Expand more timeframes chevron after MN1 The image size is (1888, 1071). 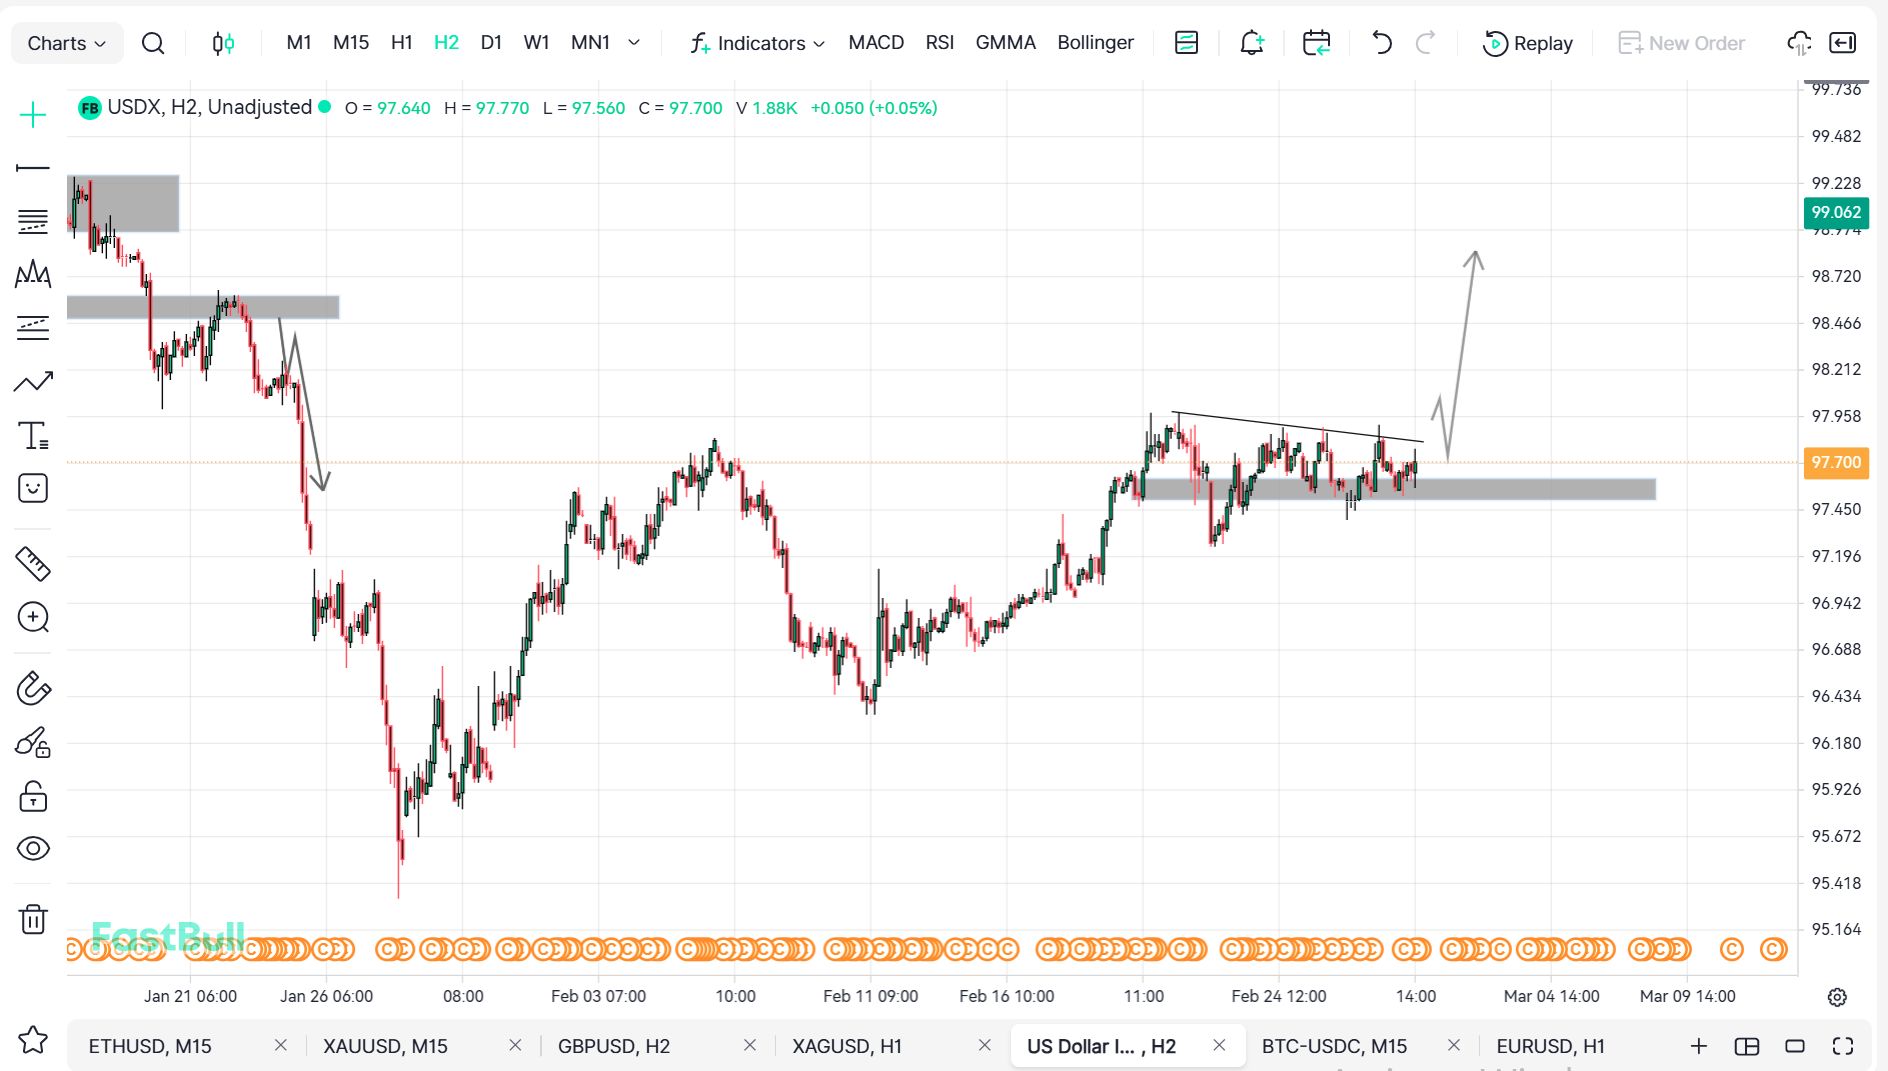coord(634,43)
